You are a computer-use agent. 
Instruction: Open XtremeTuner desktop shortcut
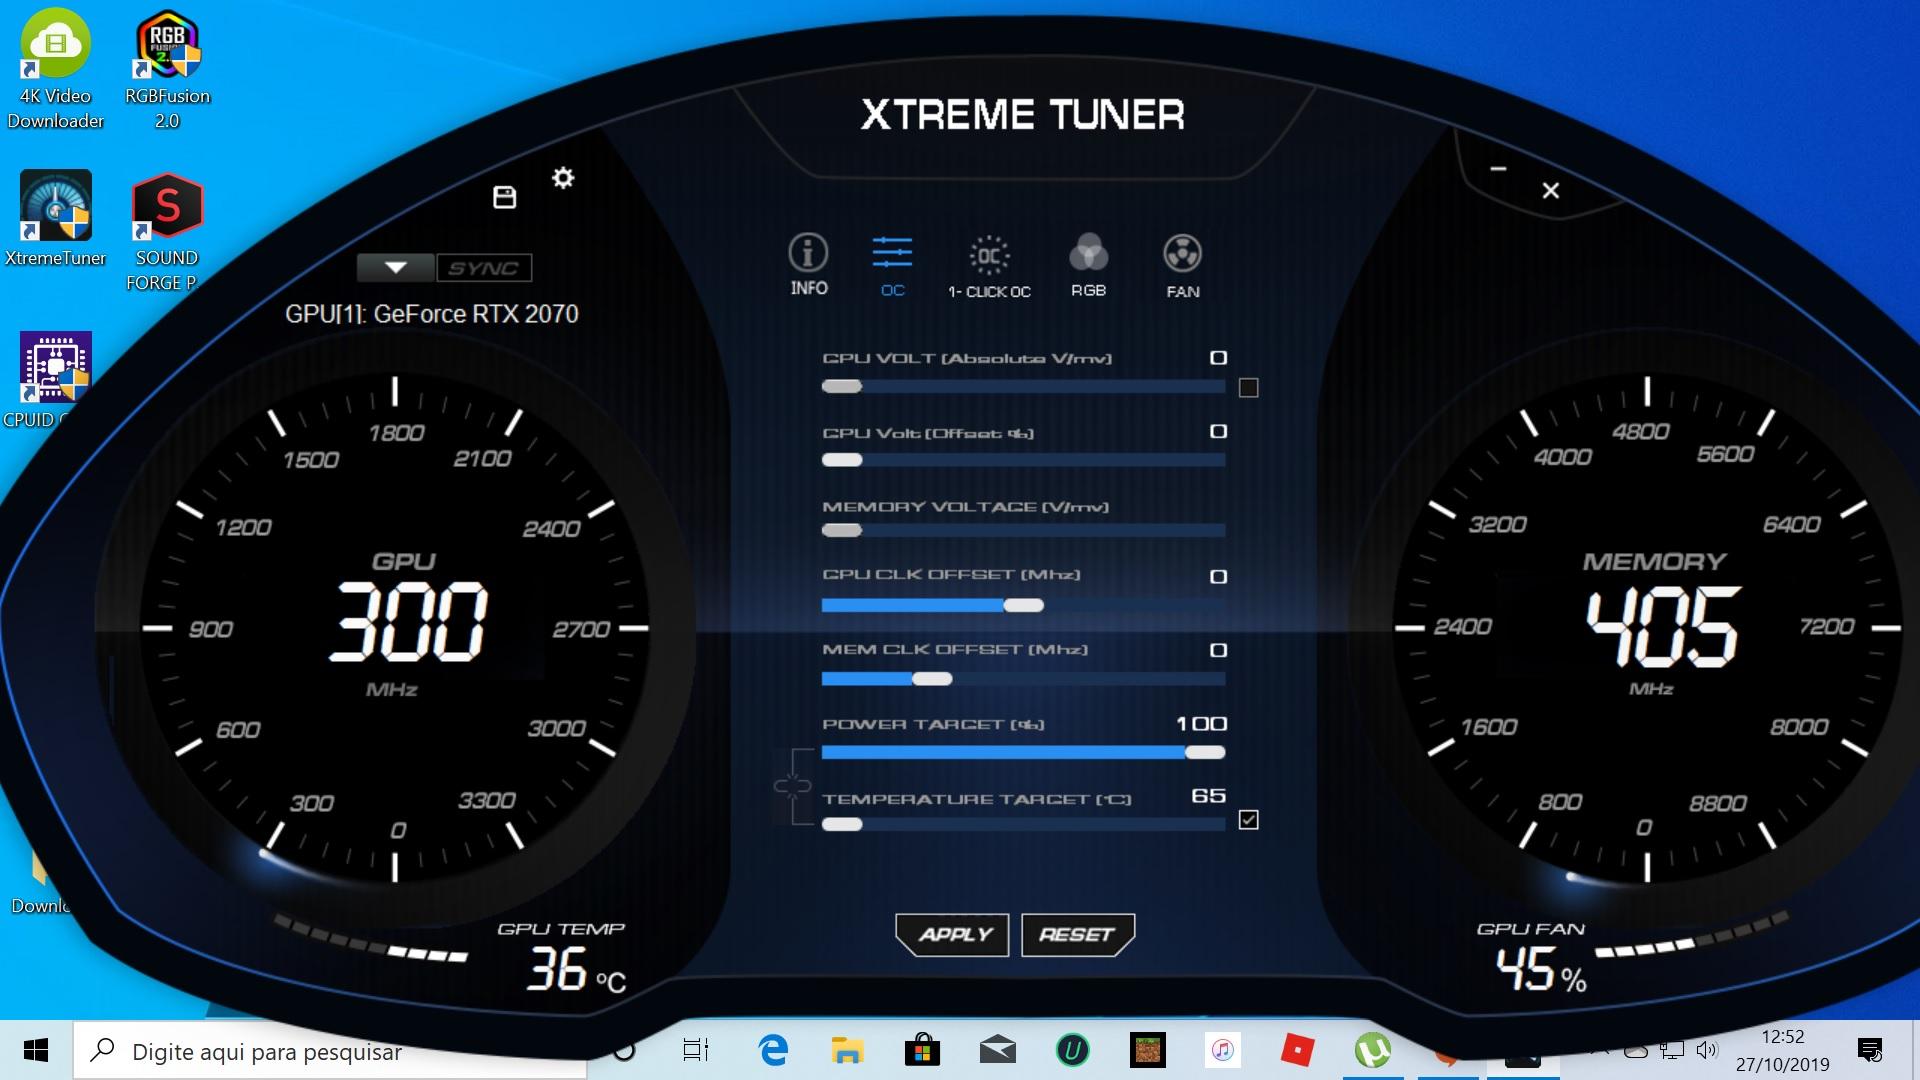click(x=56, y=218)
